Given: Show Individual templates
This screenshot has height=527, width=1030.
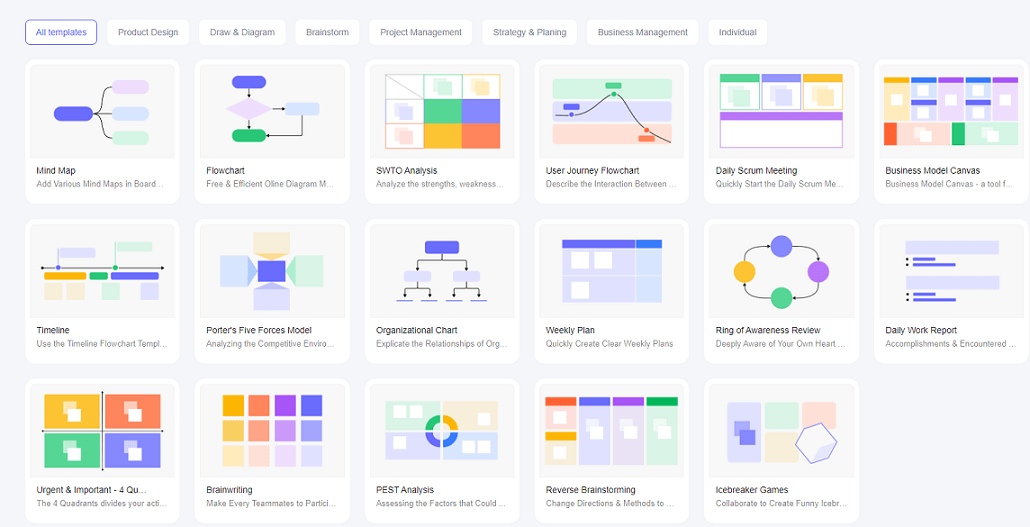Looking at the screenshot, I should pos(737,32).
